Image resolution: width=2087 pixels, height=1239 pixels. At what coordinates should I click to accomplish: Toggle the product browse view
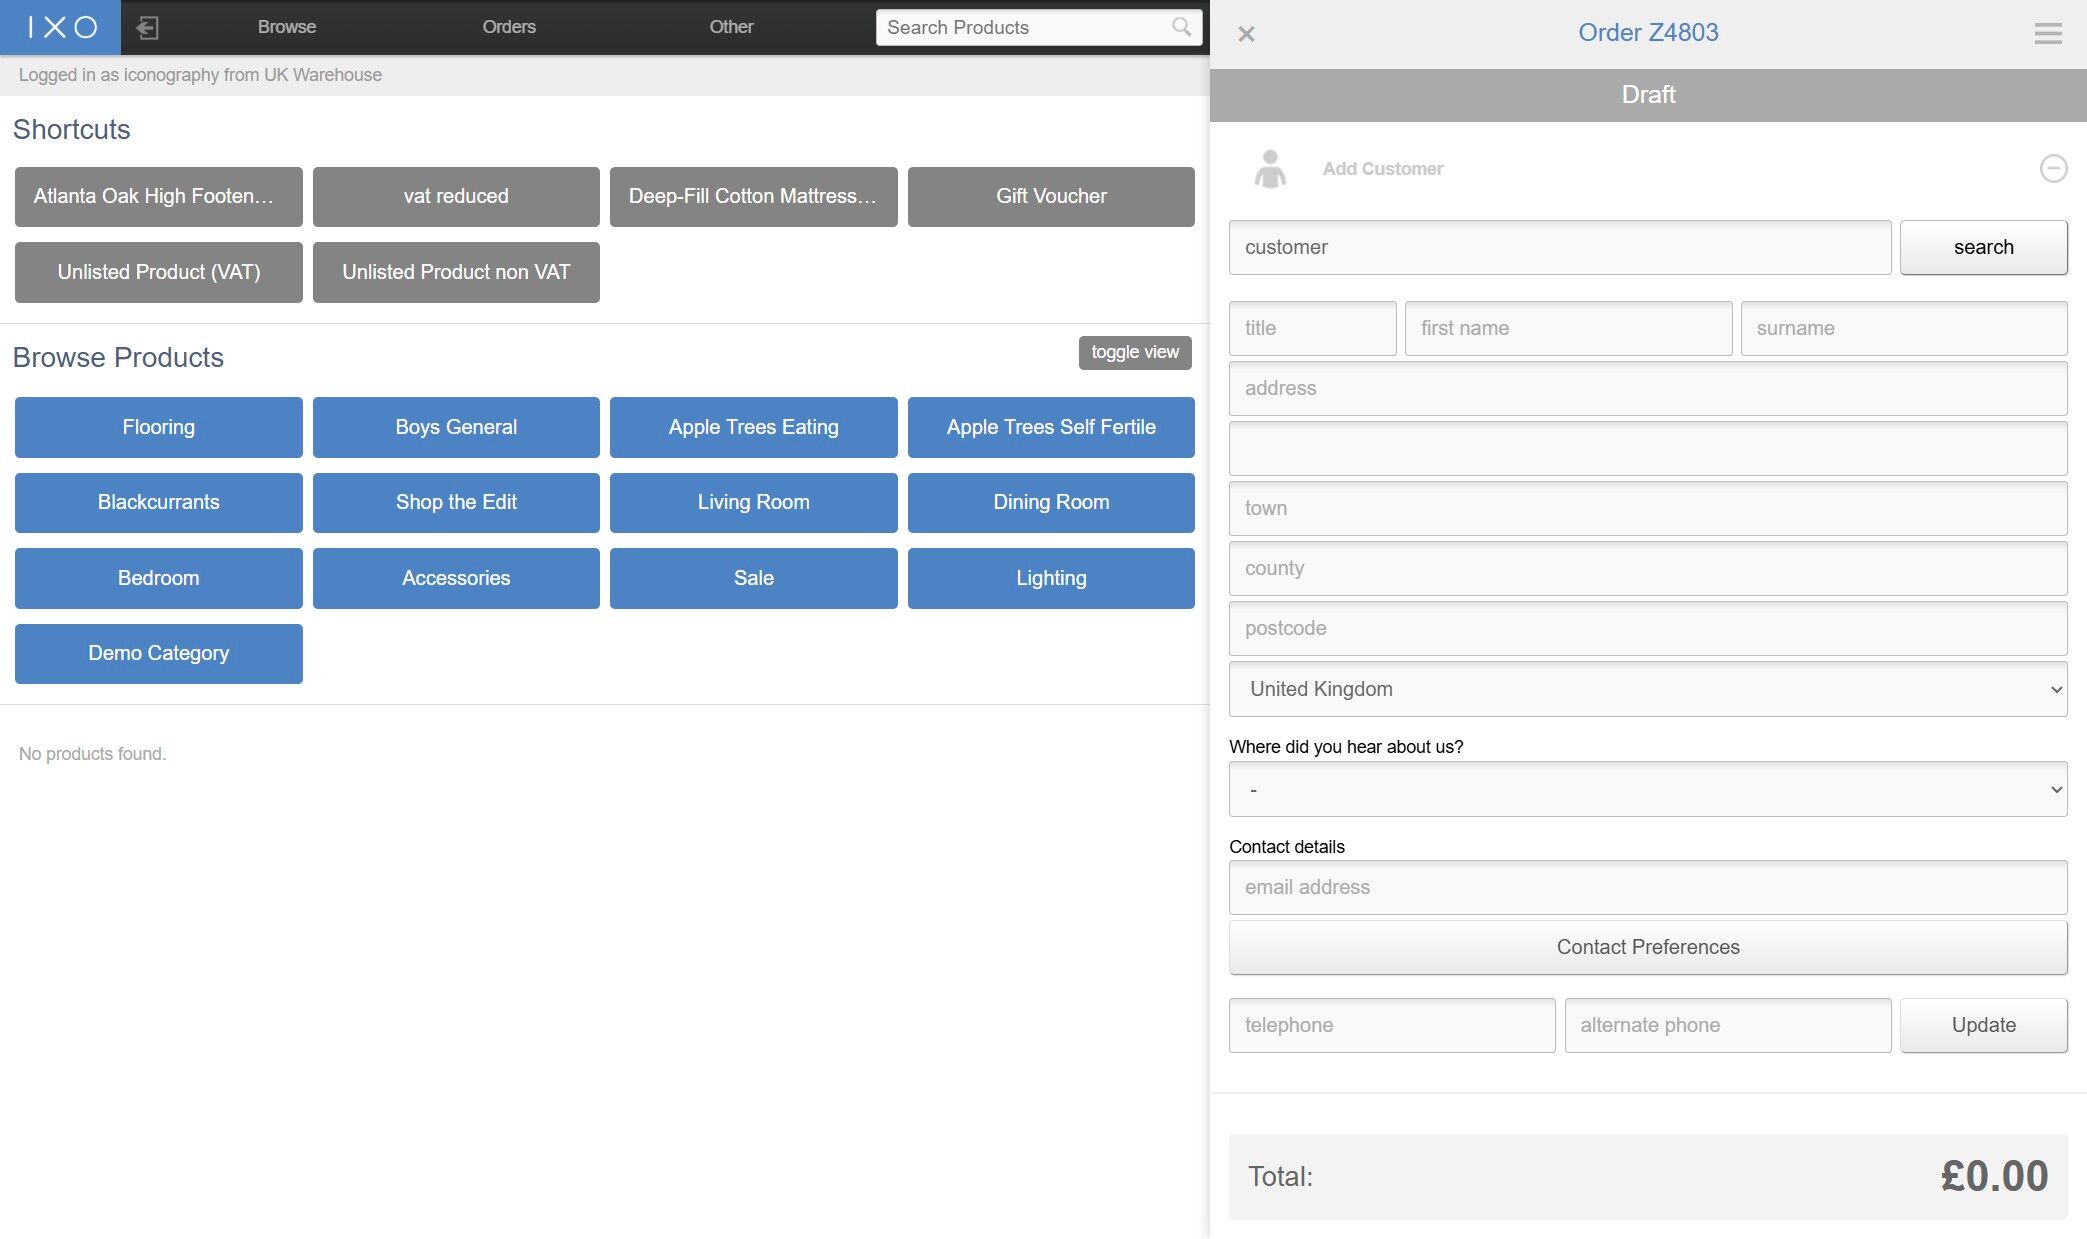click(x=1134, y=352)
